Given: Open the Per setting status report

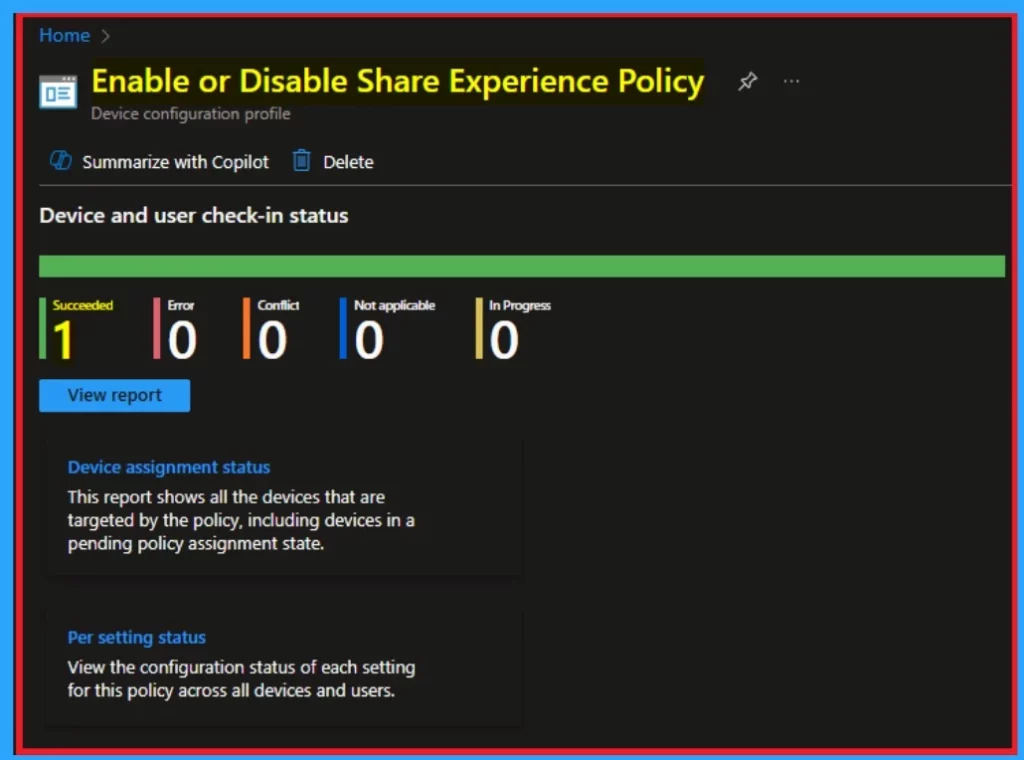Looking at the screenshot, I should coord(136,637).
